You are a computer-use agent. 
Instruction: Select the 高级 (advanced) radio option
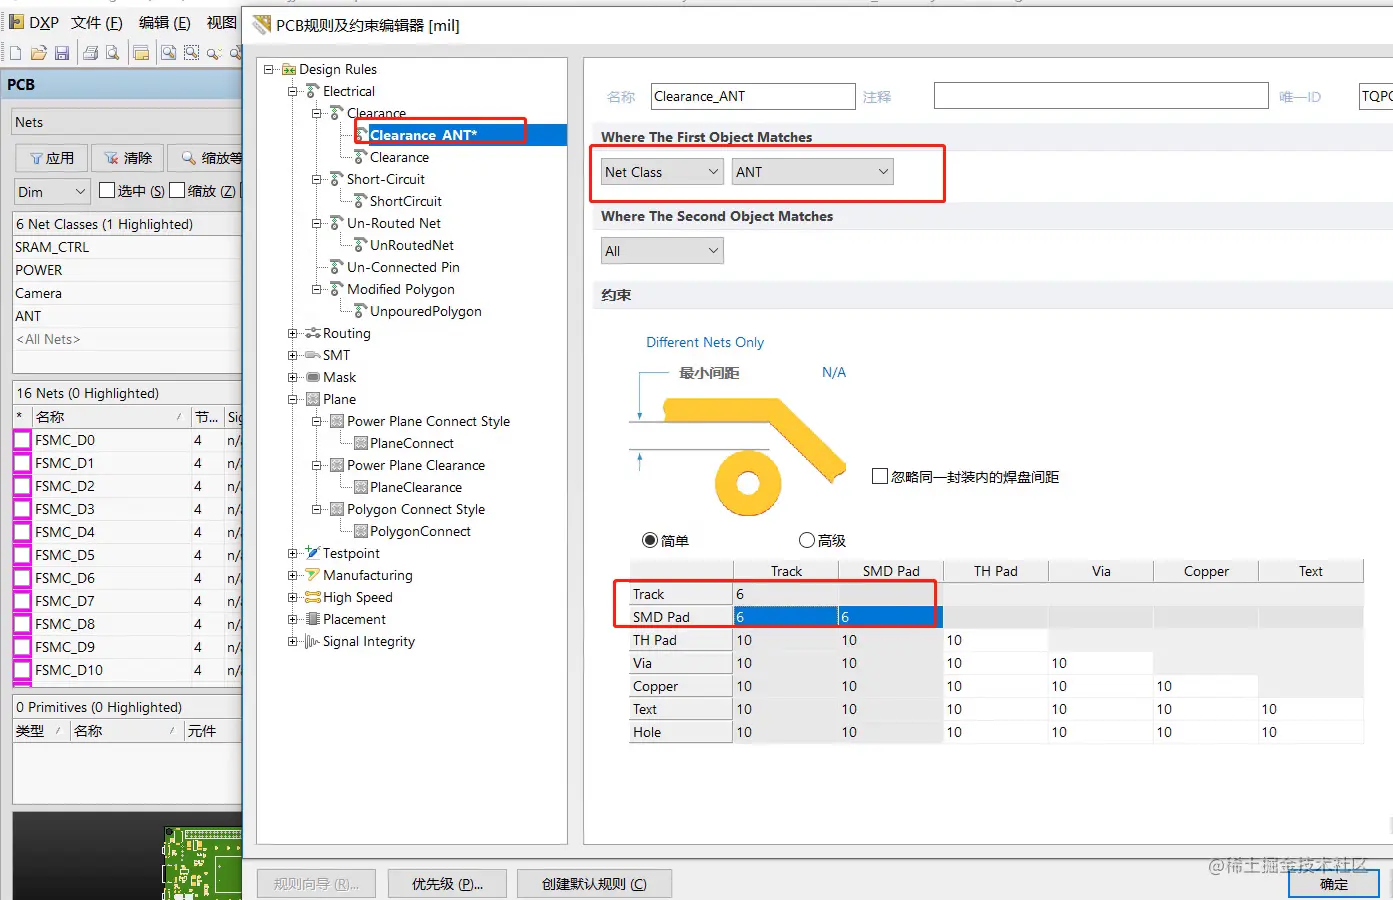807,540
